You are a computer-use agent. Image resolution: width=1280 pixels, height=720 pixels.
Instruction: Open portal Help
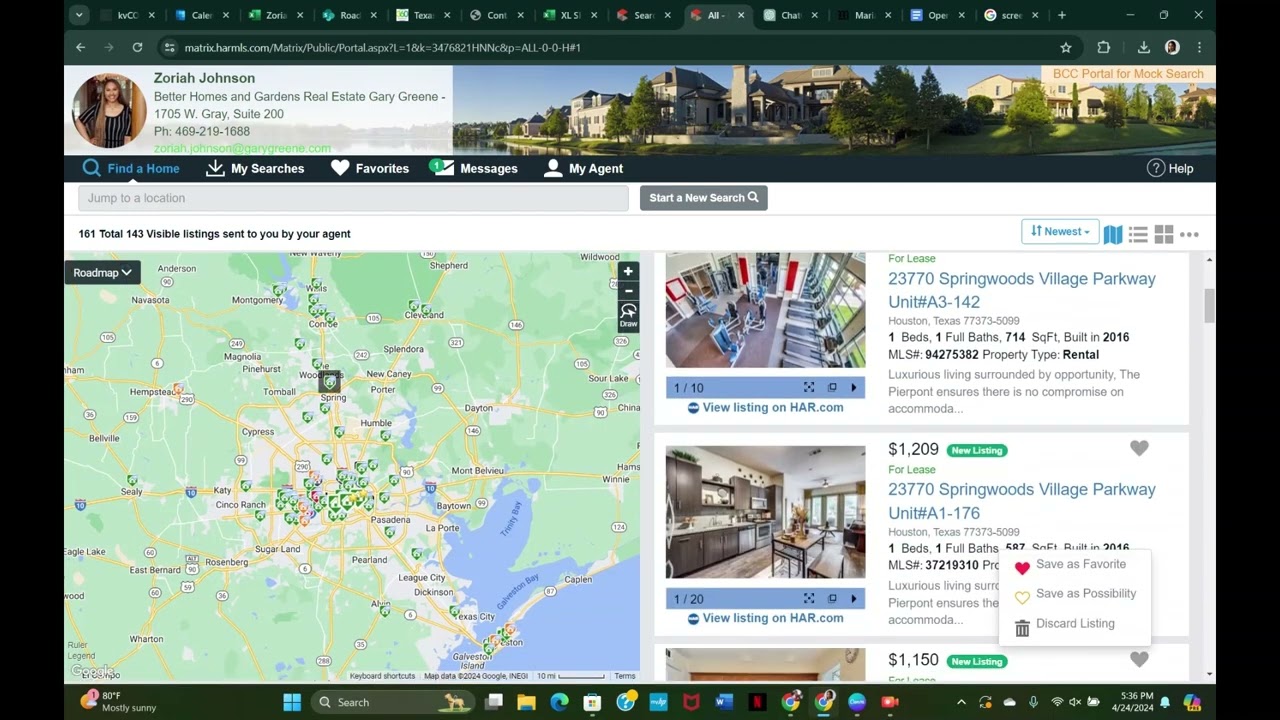[x=1170, y=168]
